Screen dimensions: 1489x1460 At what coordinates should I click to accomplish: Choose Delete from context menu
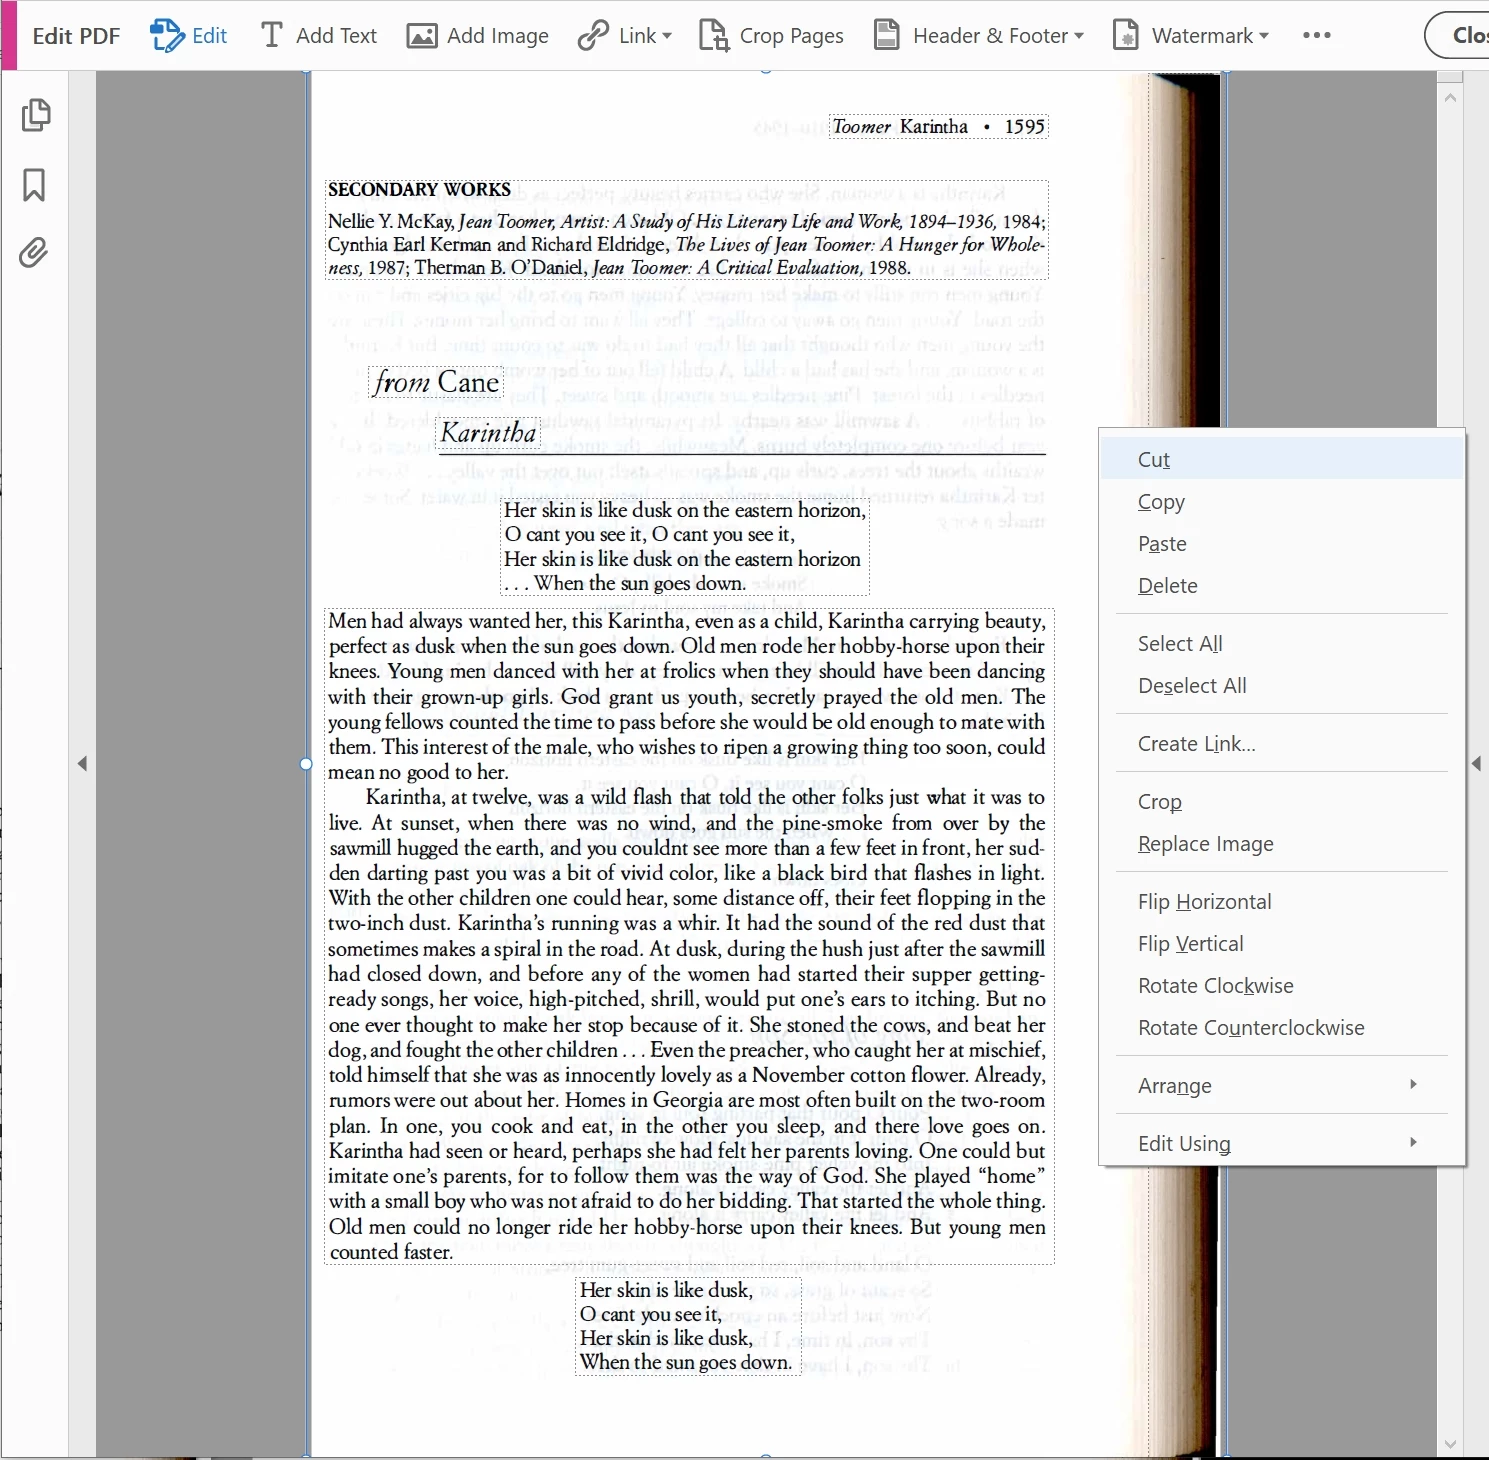tap(1282, 585)
